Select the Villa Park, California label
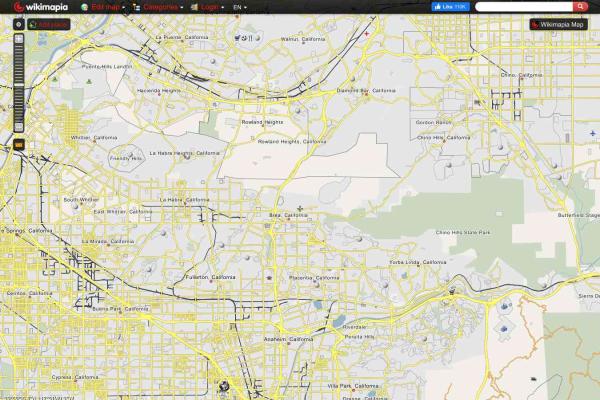This screenshot has width=600, height=400. pos(353,386)
